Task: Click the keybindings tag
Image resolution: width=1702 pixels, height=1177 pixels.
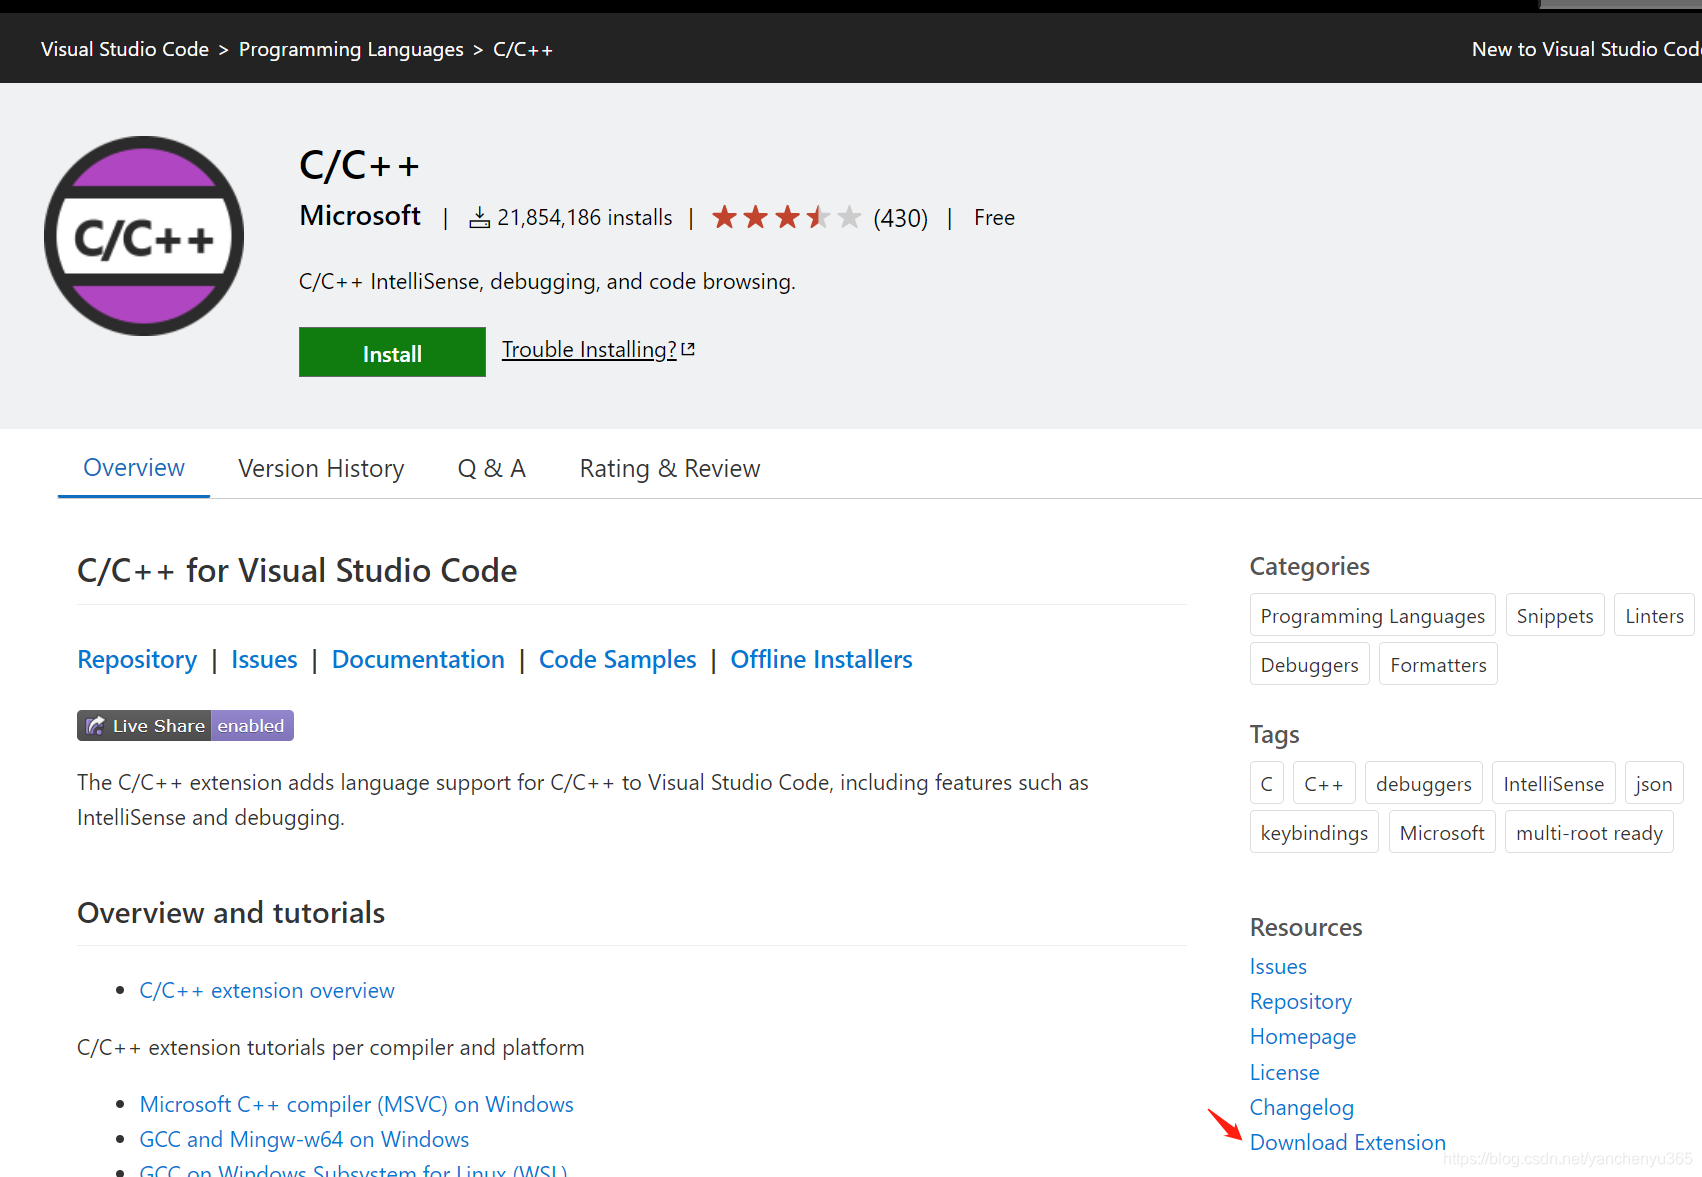Action: [x=1314, y=832]
